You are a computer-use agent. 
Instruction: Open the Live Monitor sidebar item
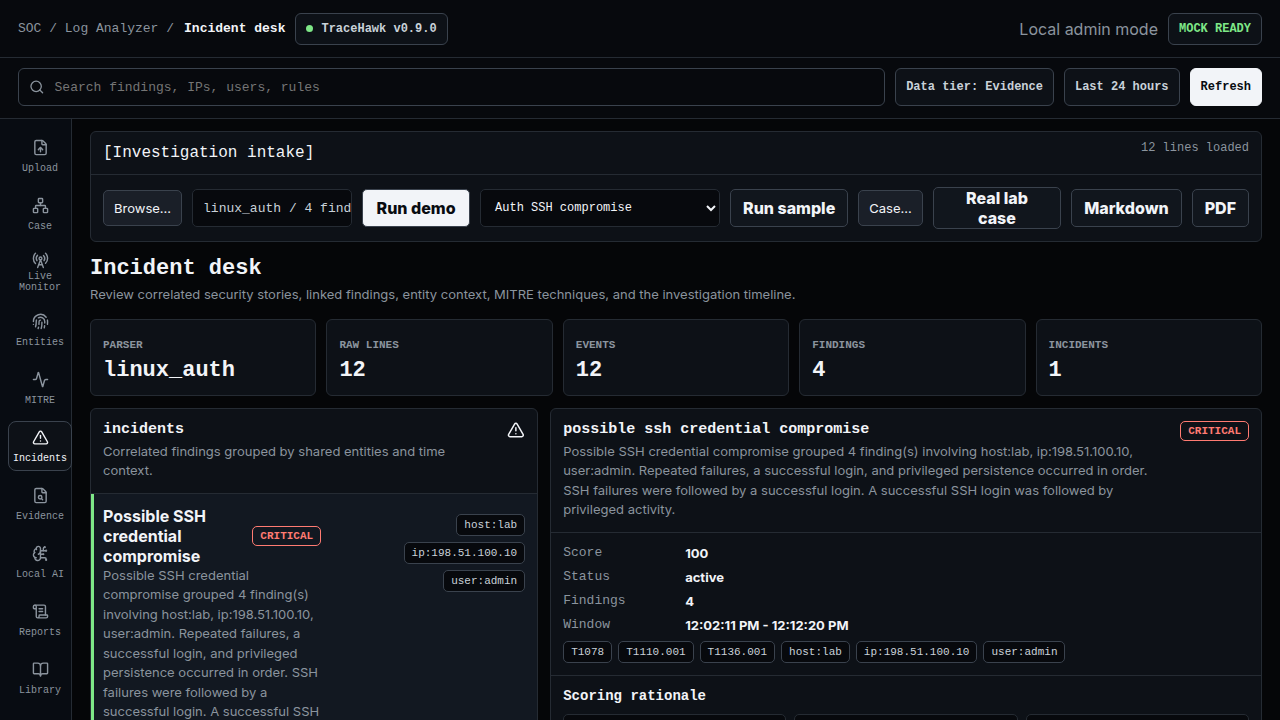pos(40,271)
